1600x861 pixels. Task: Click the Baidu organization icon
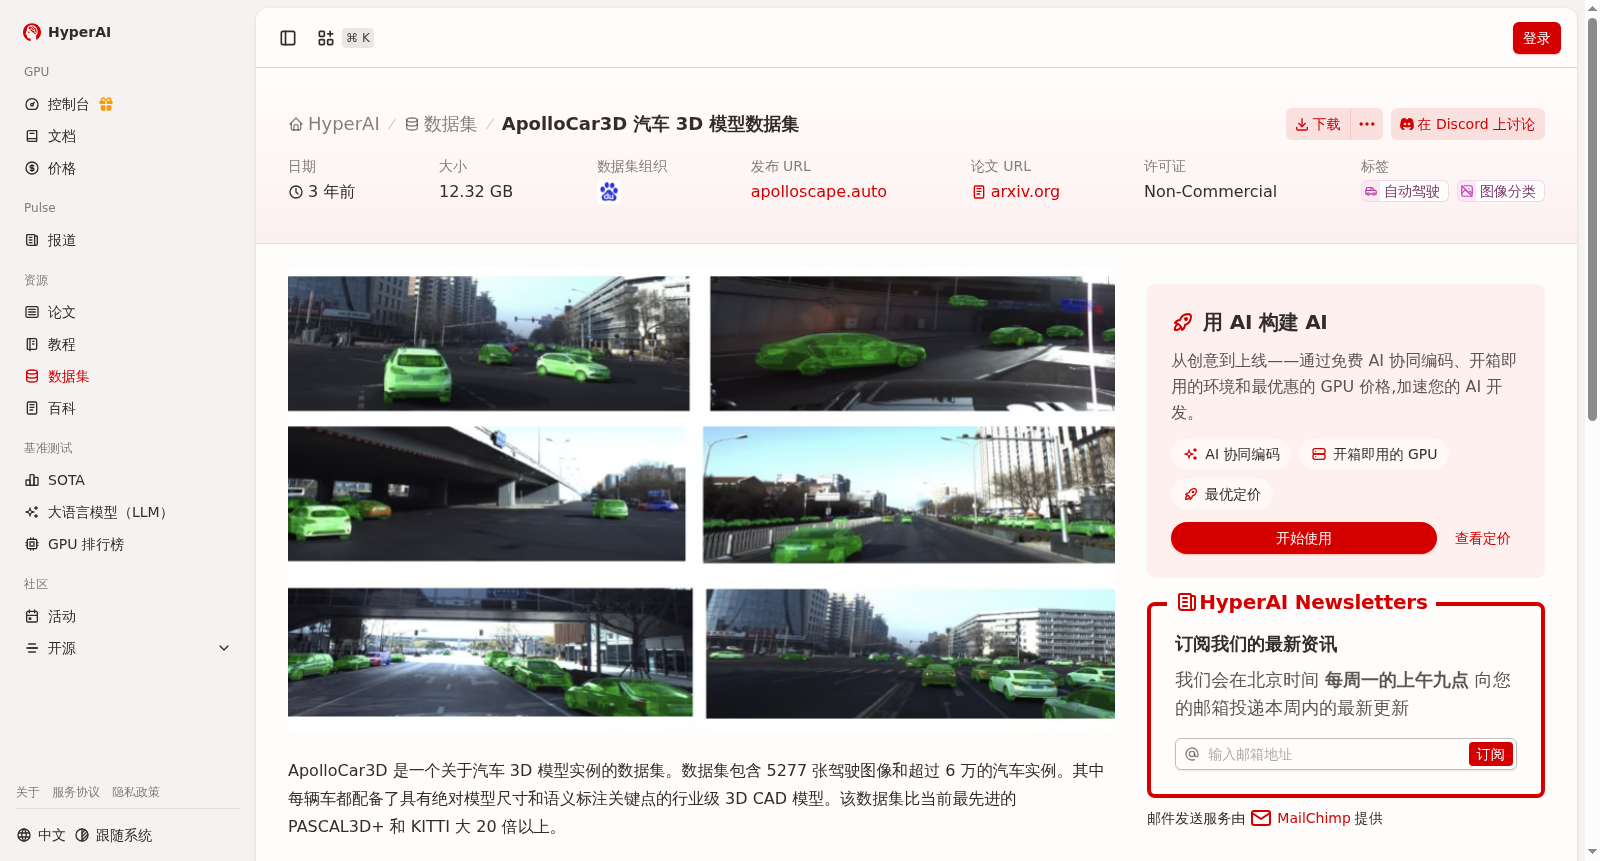609,192
